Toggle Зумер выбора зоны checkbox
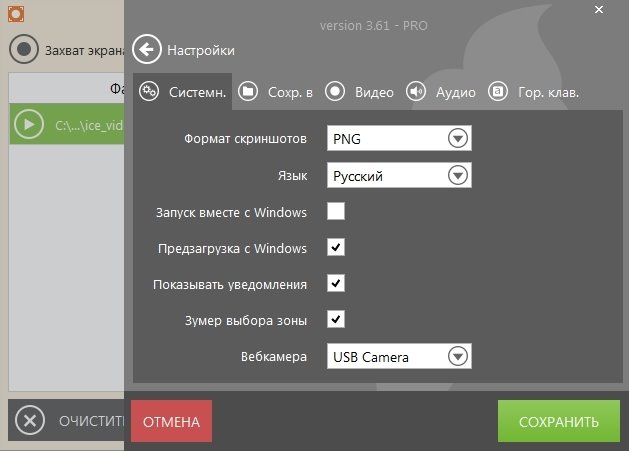The width and height of the screenshot is (629, 451). (336, 319)
